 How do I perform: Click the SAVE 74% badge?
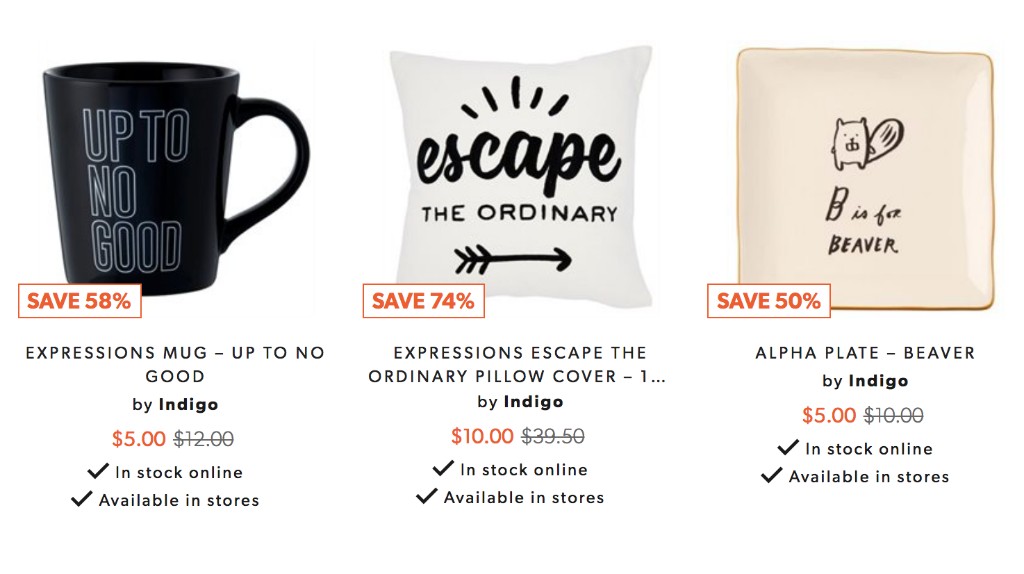pyautogui.click(x=424, y=301)
